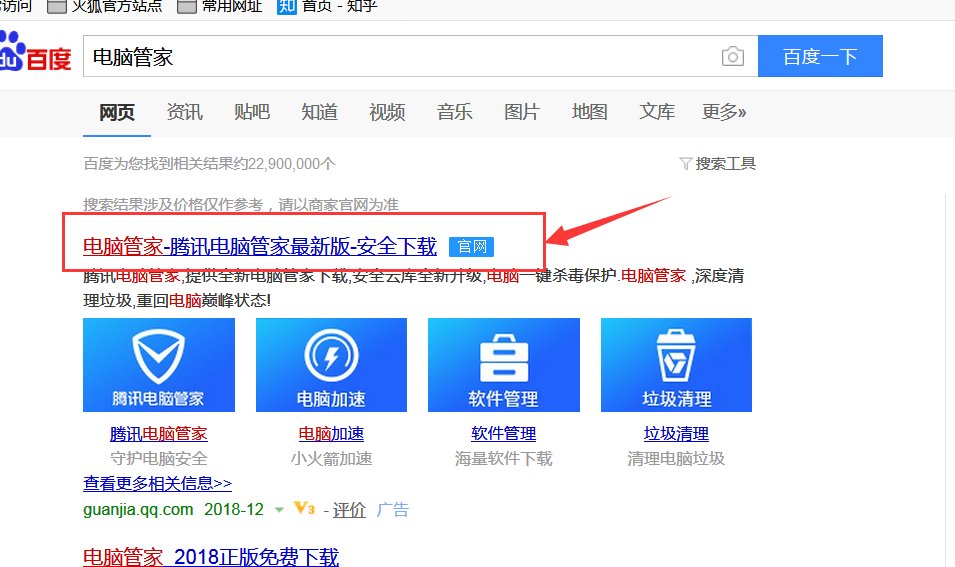The image size is (955, 567).
Task: Click the 清理电脑垃圾 caption
Action: (x=676, y=459)
